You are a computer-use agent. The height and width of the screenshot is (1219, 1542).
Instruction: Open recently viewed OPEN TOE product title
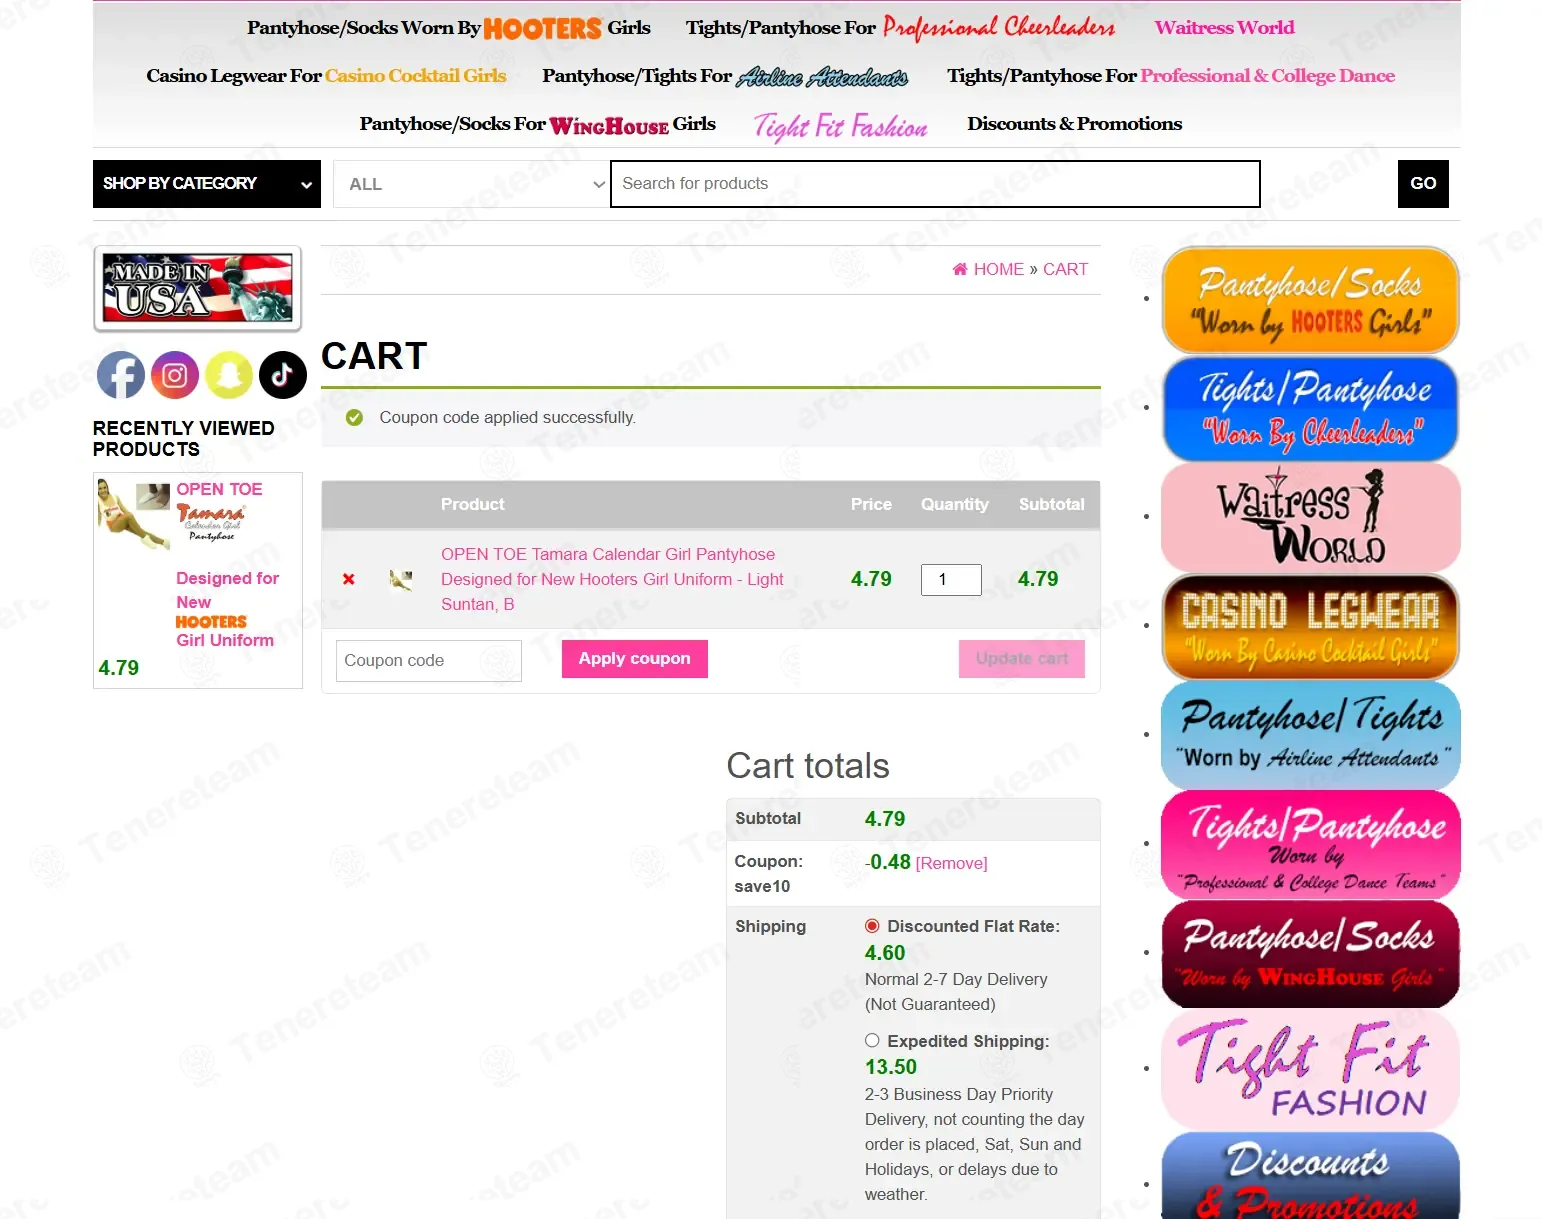227,564
